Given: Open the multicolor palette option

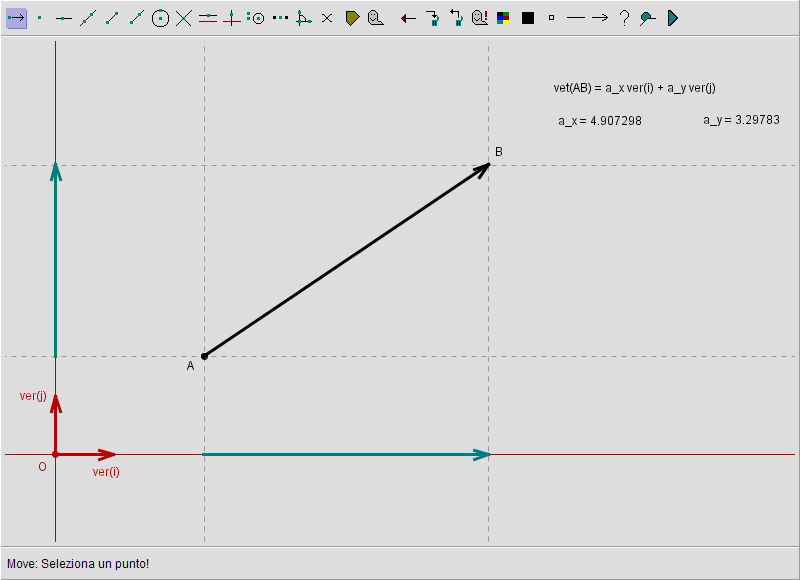Looking at the screenshot, I should pyautogui.click(x=503, y=18).
